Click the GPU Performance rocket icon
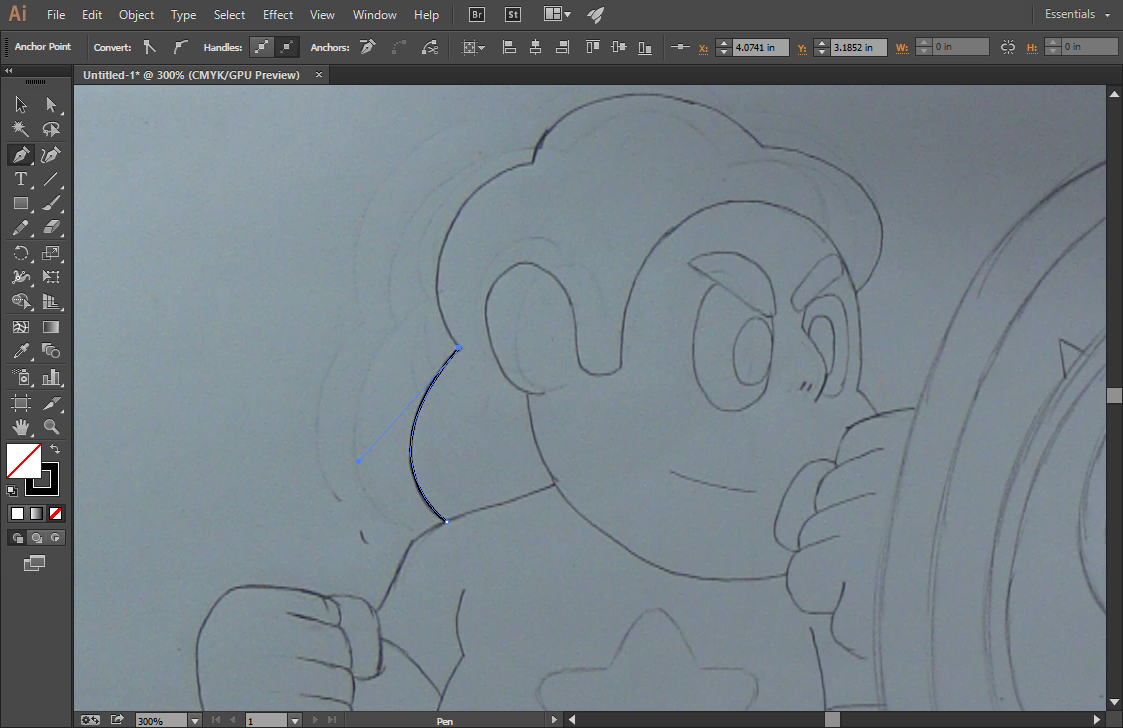 click(x=596, y=14)
